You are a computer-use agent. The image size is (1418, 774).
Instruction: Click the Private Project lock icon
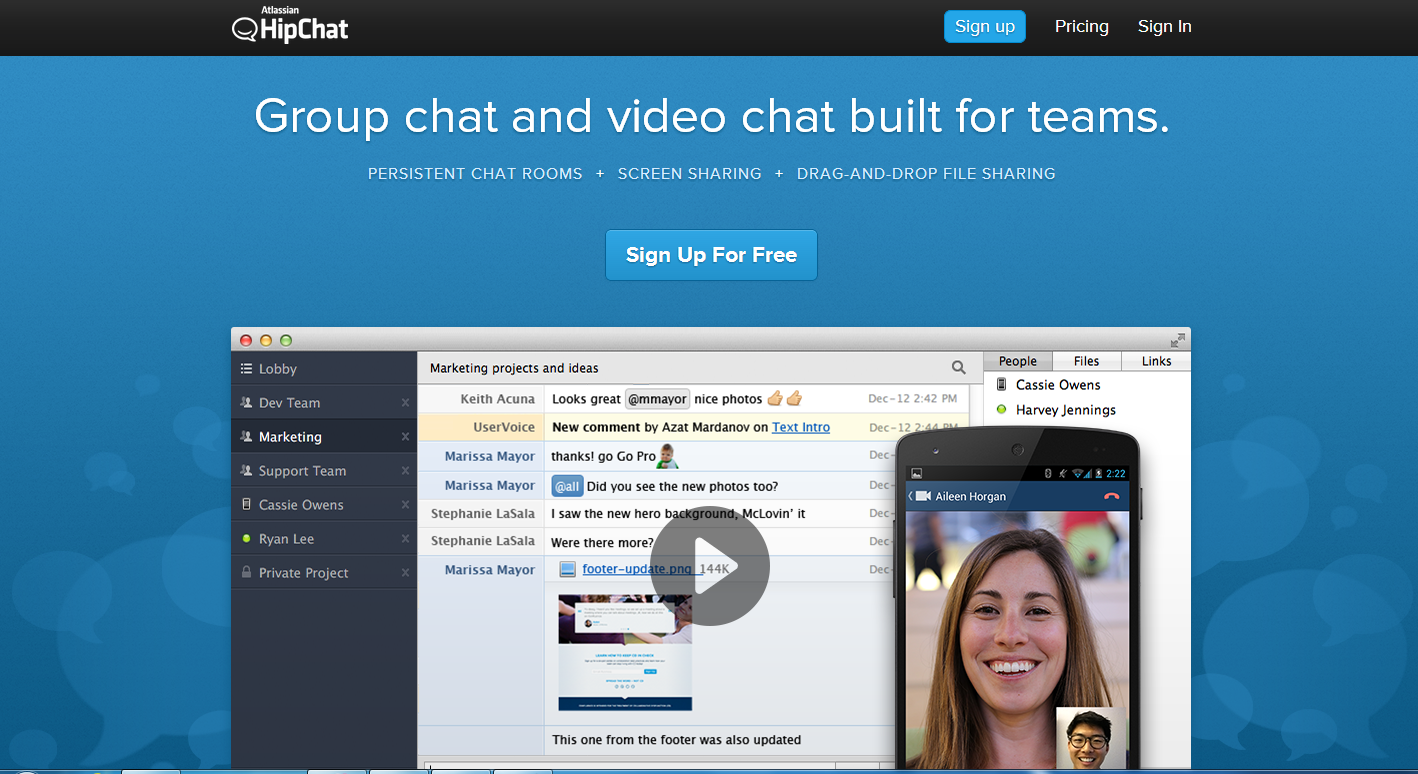point(246,573)
